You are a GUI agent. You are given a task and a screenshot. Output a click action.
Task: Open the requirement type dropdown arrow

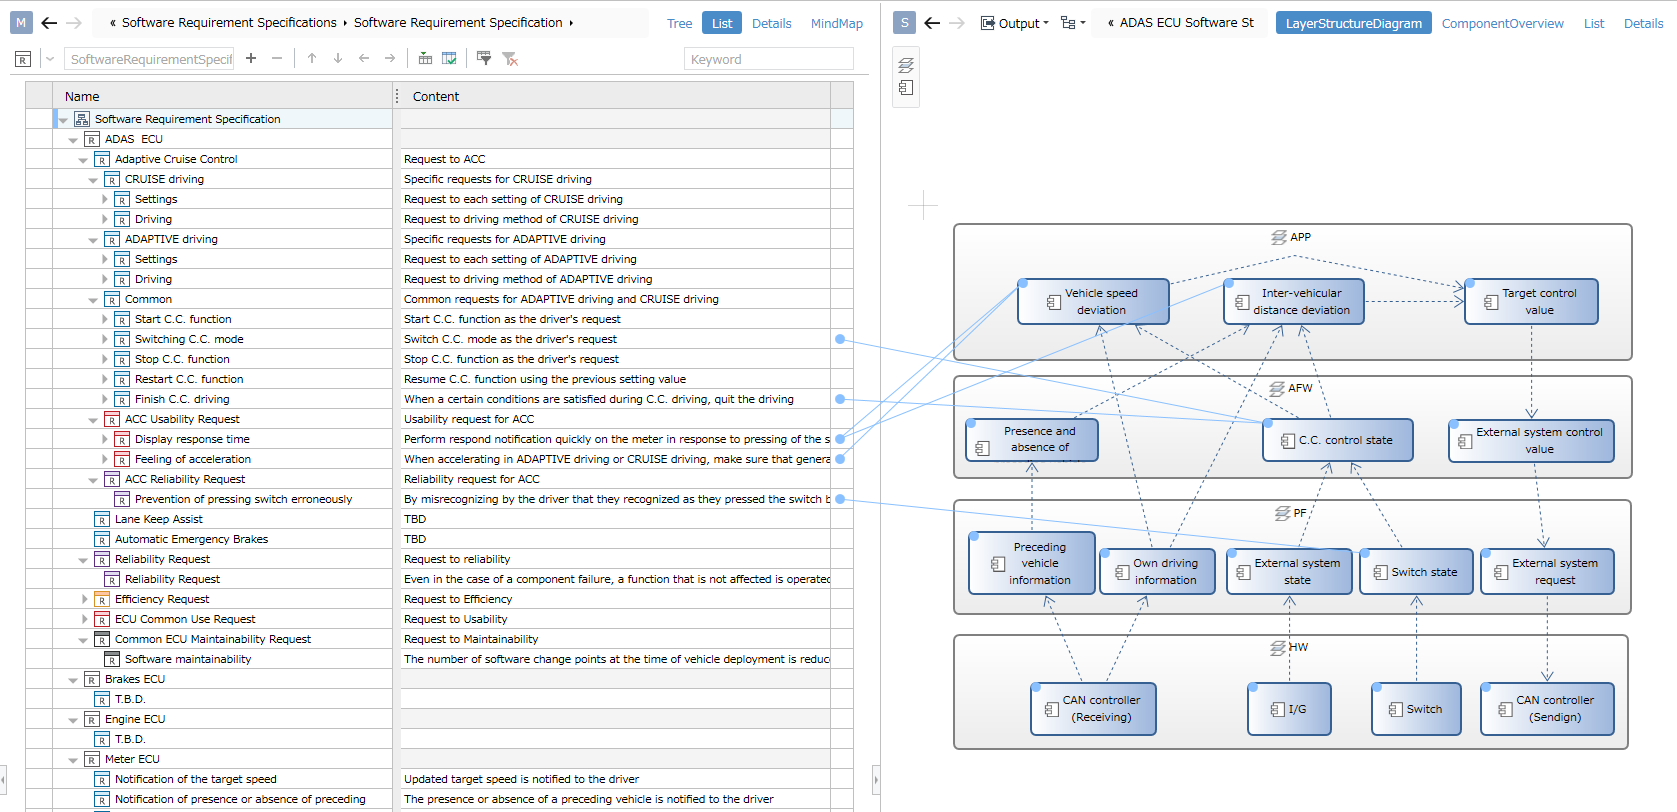click(50, 59)
